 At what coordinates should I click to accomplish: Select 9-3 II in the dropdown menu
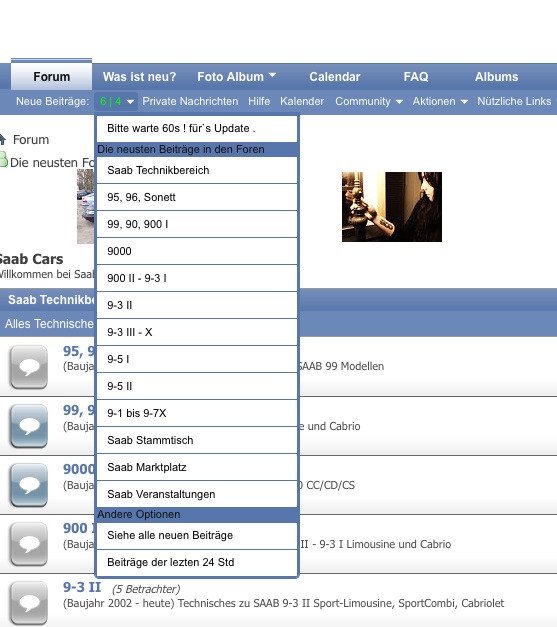point(197,305)
